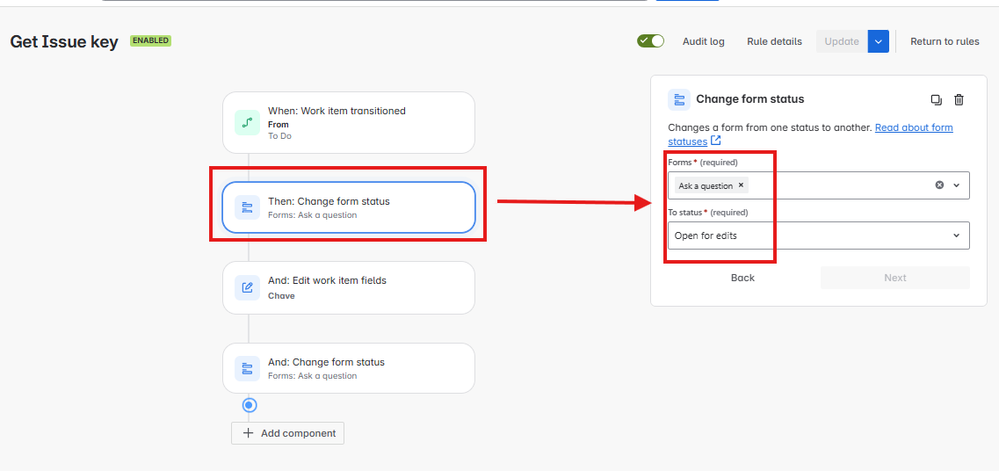
Task: Select the And: Edit work item fields card
Action: coord(349,287)
